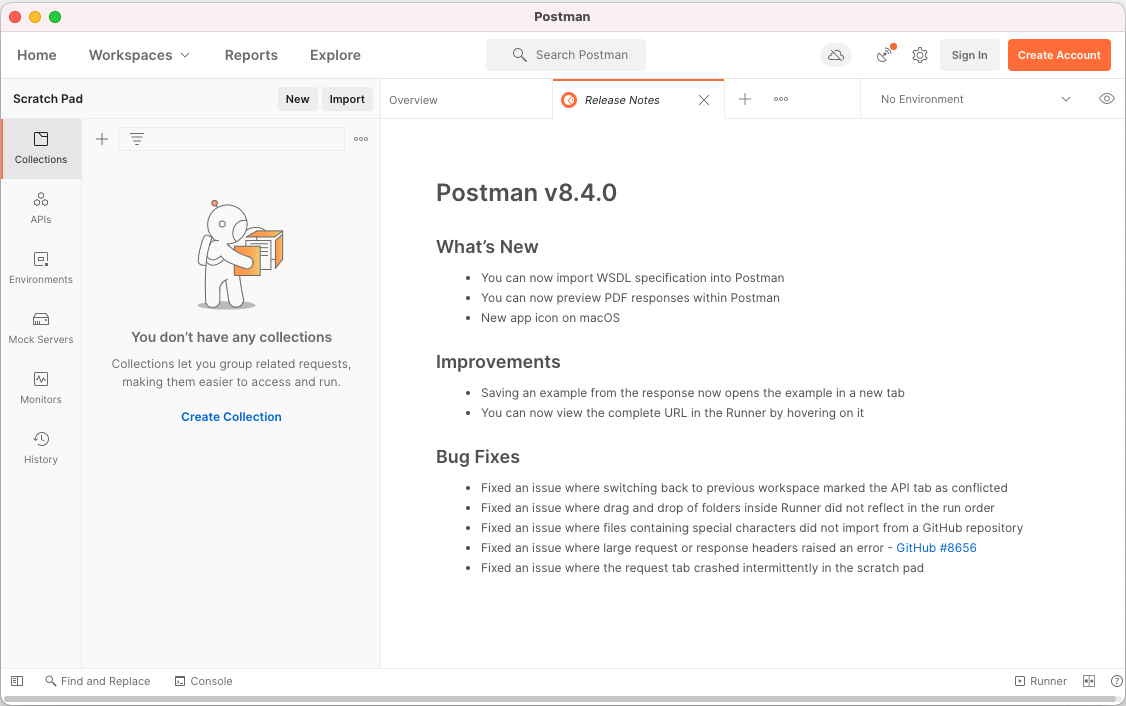
Task: Click the 'New app icon on macOS' bullet
Action: (x=550, y=318)
